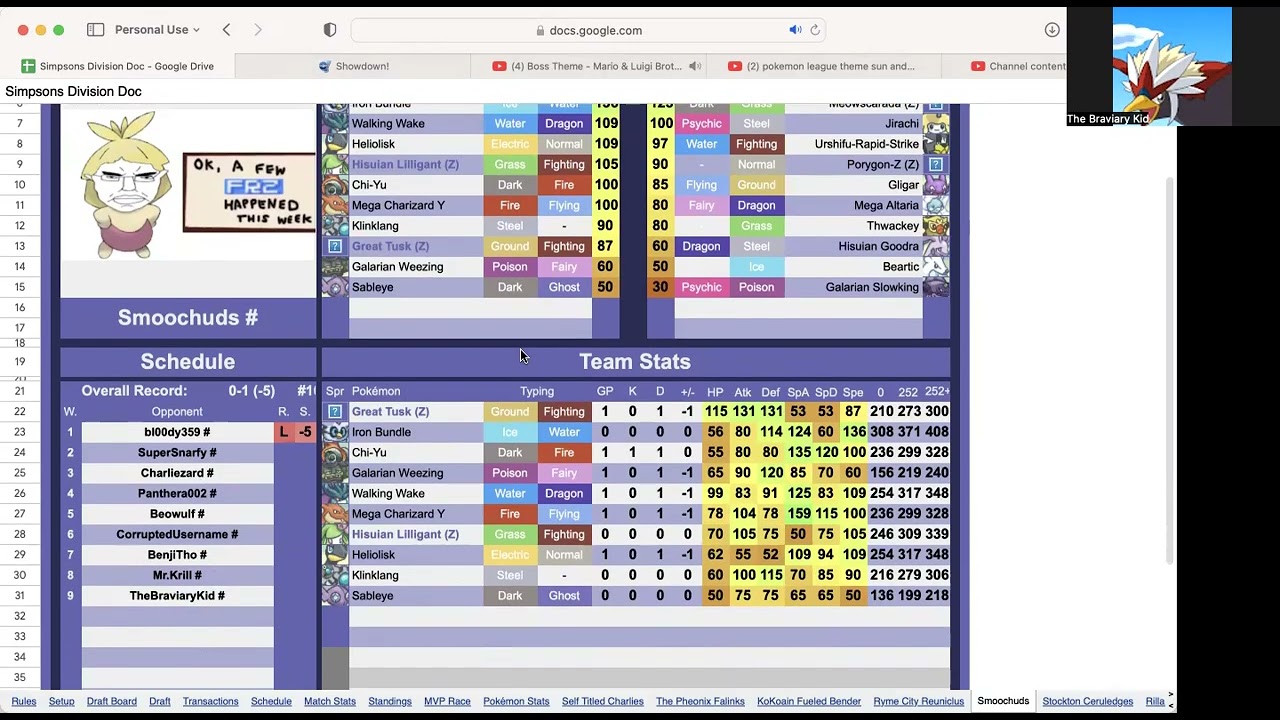Click the browser forward arrow

tap(258, 30)
